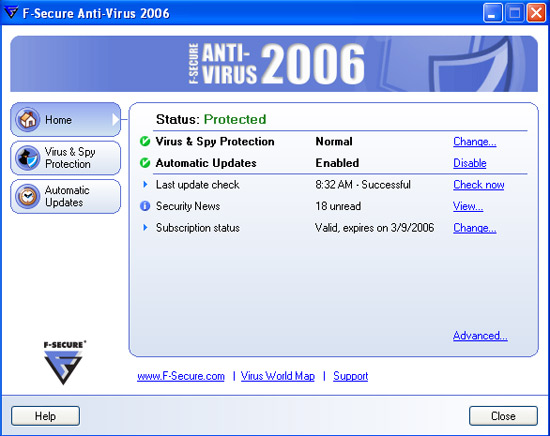Image resolution: width=550 pixels, height=436 pixels.
Task: Click the 'Last update check' label
Action: pos(197,185)
